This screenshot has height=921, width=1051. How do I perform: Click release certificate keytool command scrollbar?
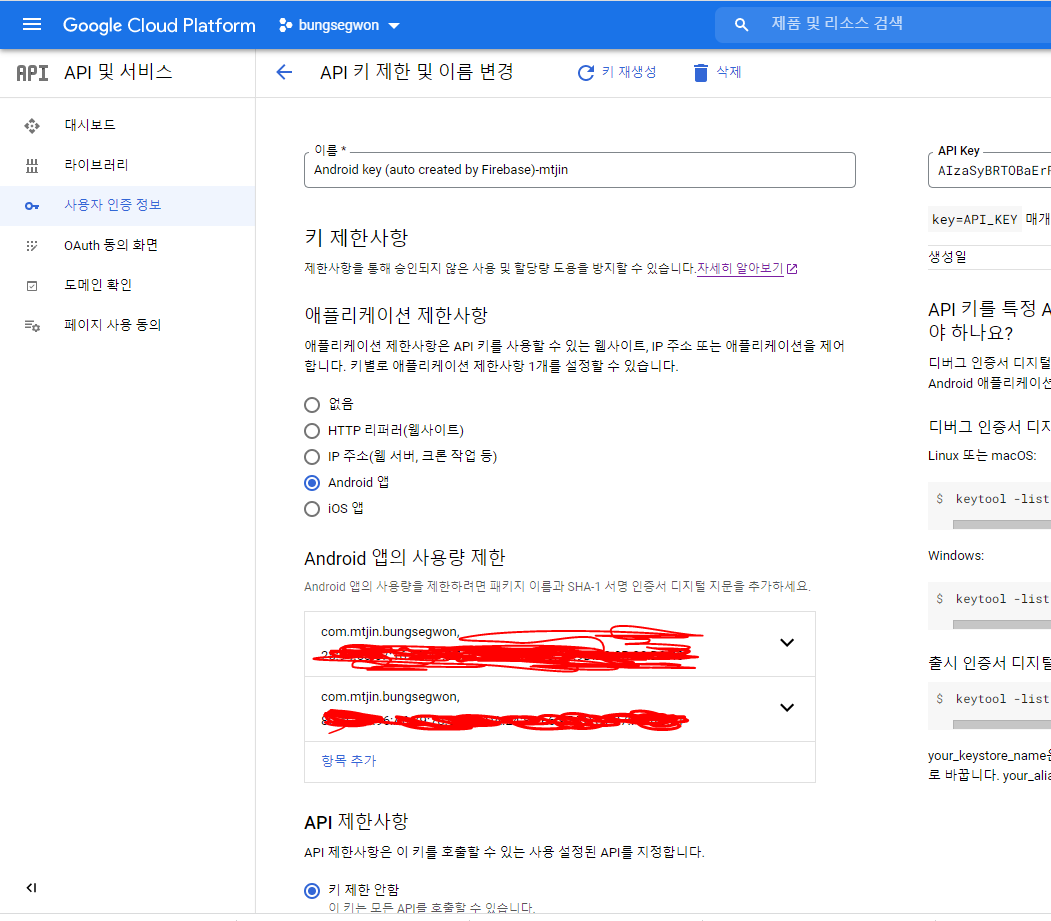pos(1001,725)
